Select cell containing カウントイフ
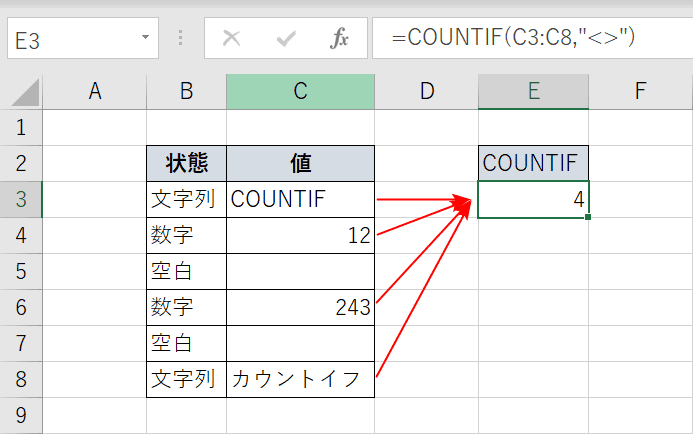693x434 pixels. [300, 380]
